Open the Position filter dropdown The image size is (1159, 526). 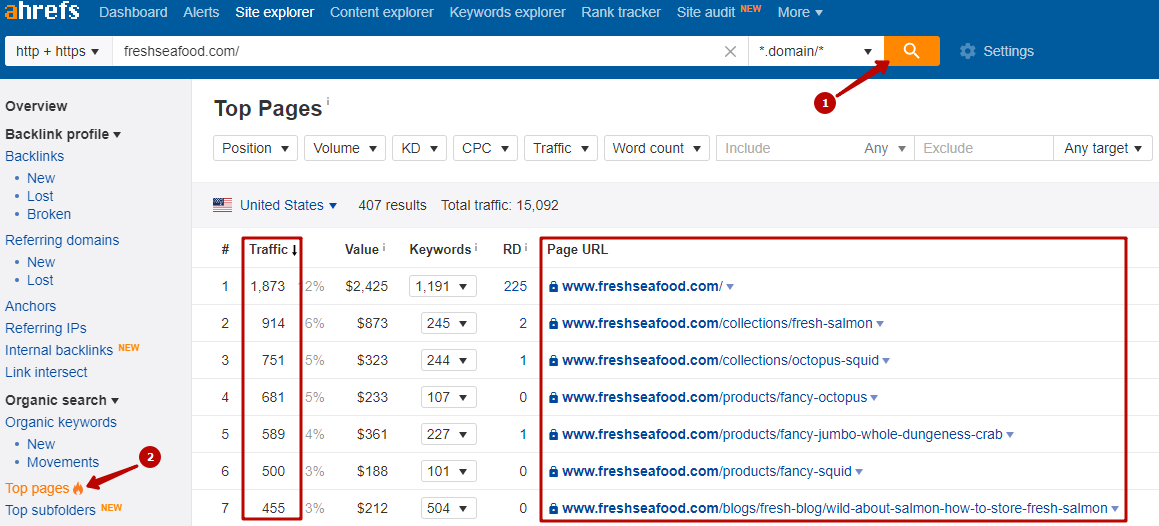(x=255, y=148)
